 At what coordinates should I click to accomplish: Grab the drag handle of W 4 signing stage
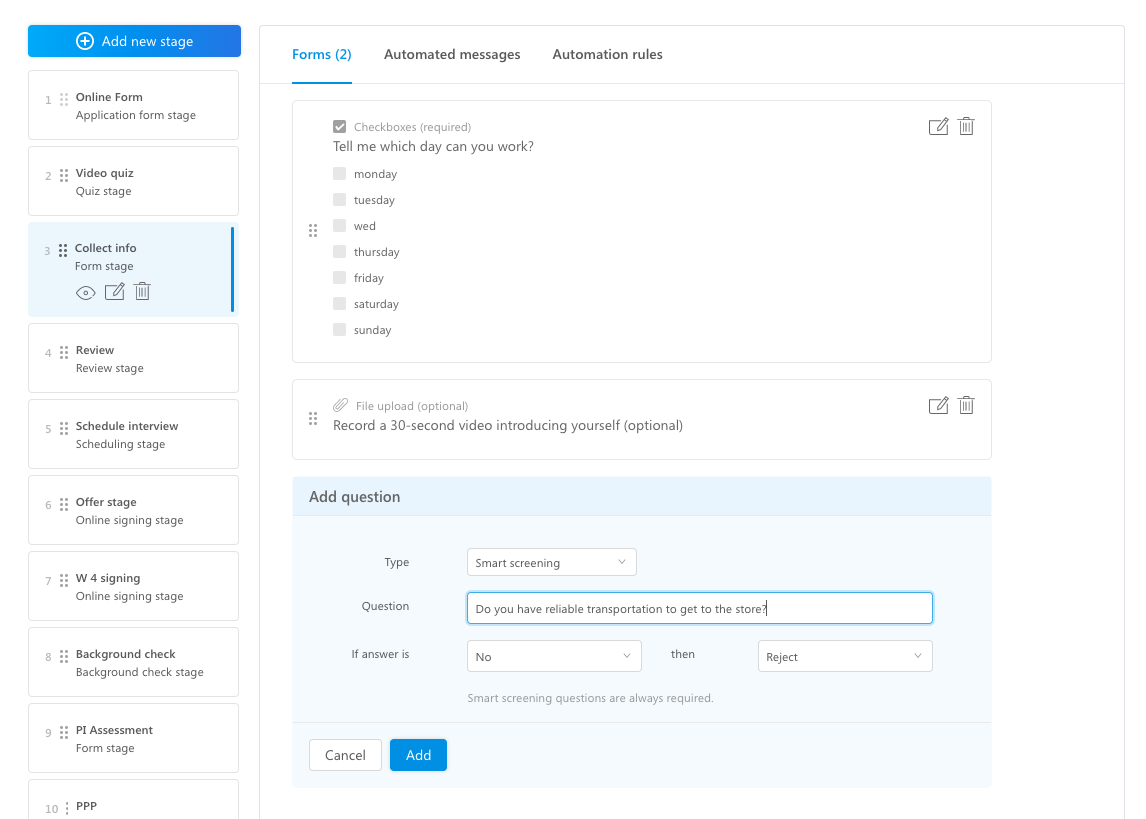coord(64,580)
